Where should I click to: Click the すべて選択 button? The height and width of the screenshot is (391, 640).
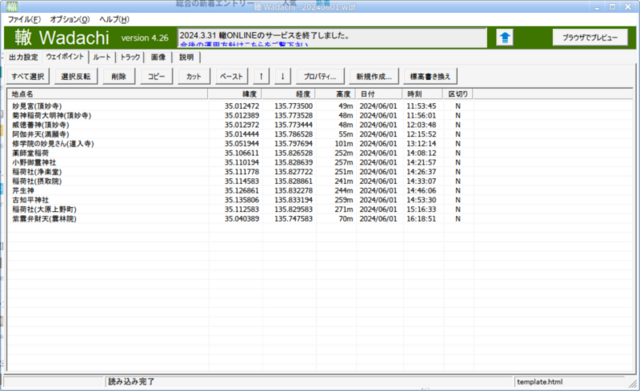point(28,76)
